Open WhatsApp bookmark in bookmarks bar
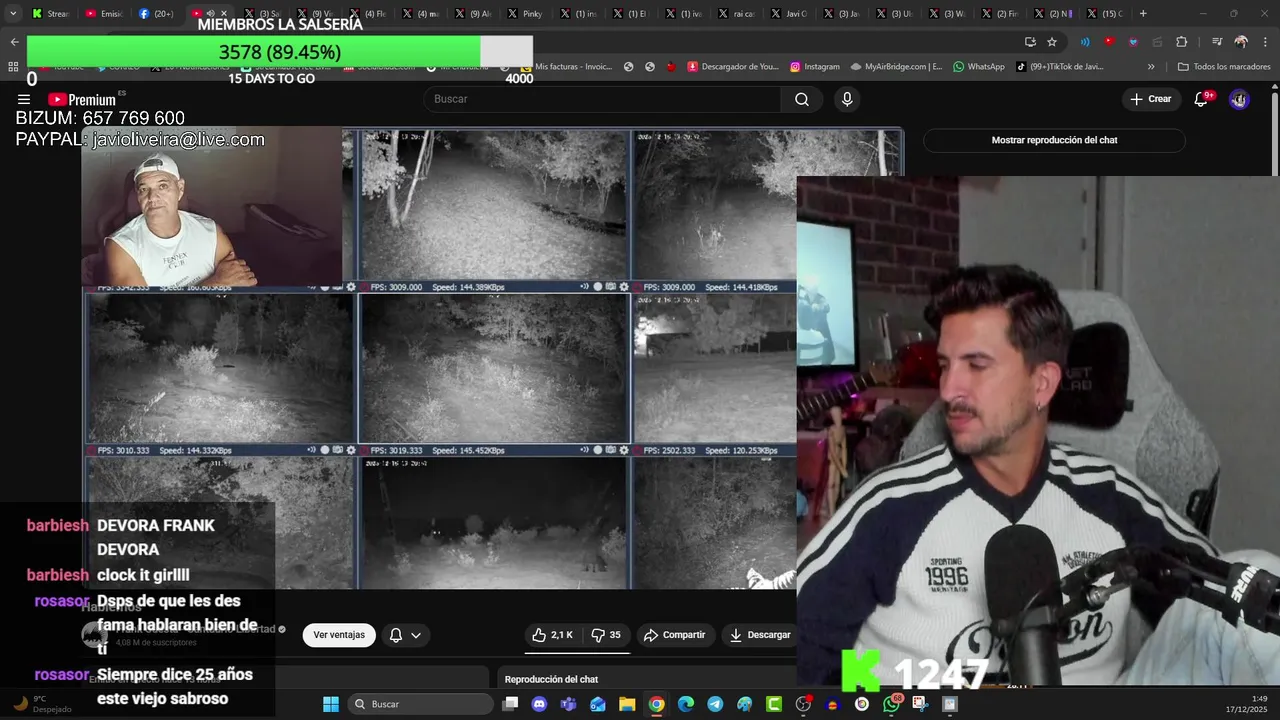Screen dimensions: 1280x720 coord(978,67)
